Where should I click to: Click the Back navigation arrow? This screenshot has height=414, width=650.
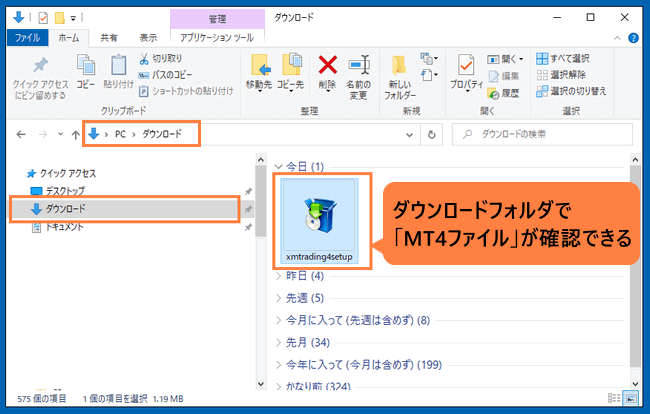21,134
